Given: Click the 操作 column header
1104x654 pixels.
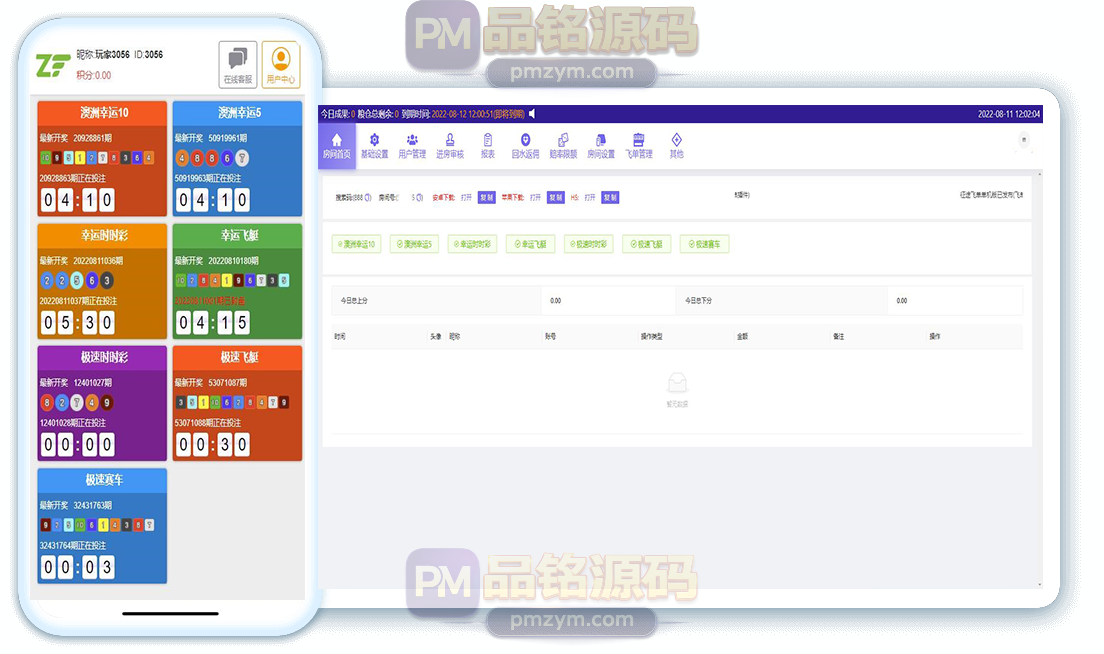Looking at the screenshot, I should [x=934, y=337].
